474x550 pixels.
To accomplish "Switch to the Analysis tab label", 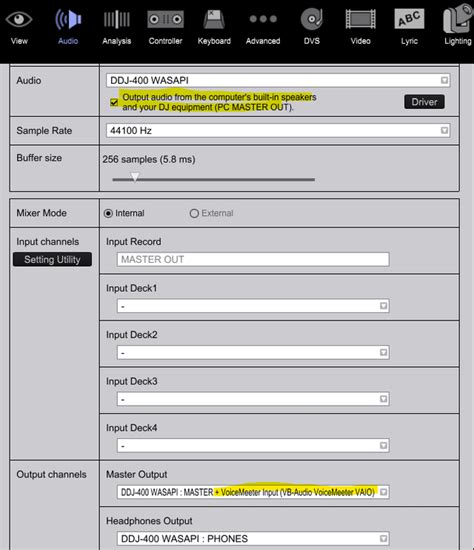I will click(x=117, y=41).
